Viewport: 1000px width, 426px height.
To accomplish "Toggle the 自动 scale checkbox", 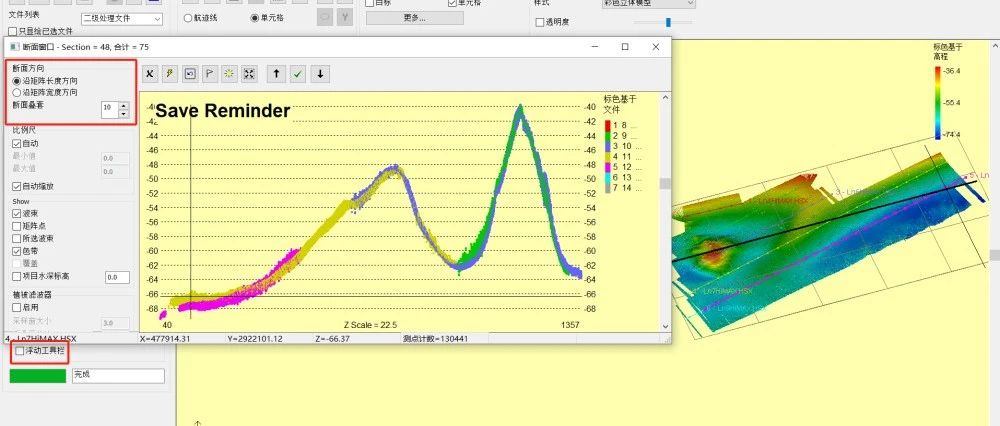I will click(x=17, y=143).
